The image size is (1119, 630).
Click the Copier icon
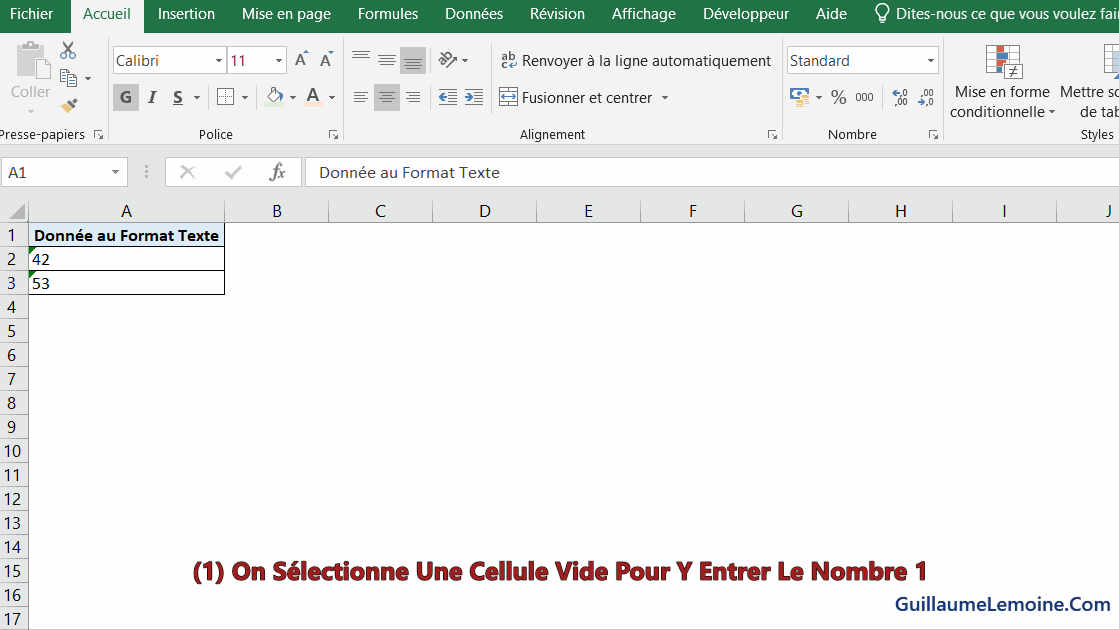(x=68, y=77)
